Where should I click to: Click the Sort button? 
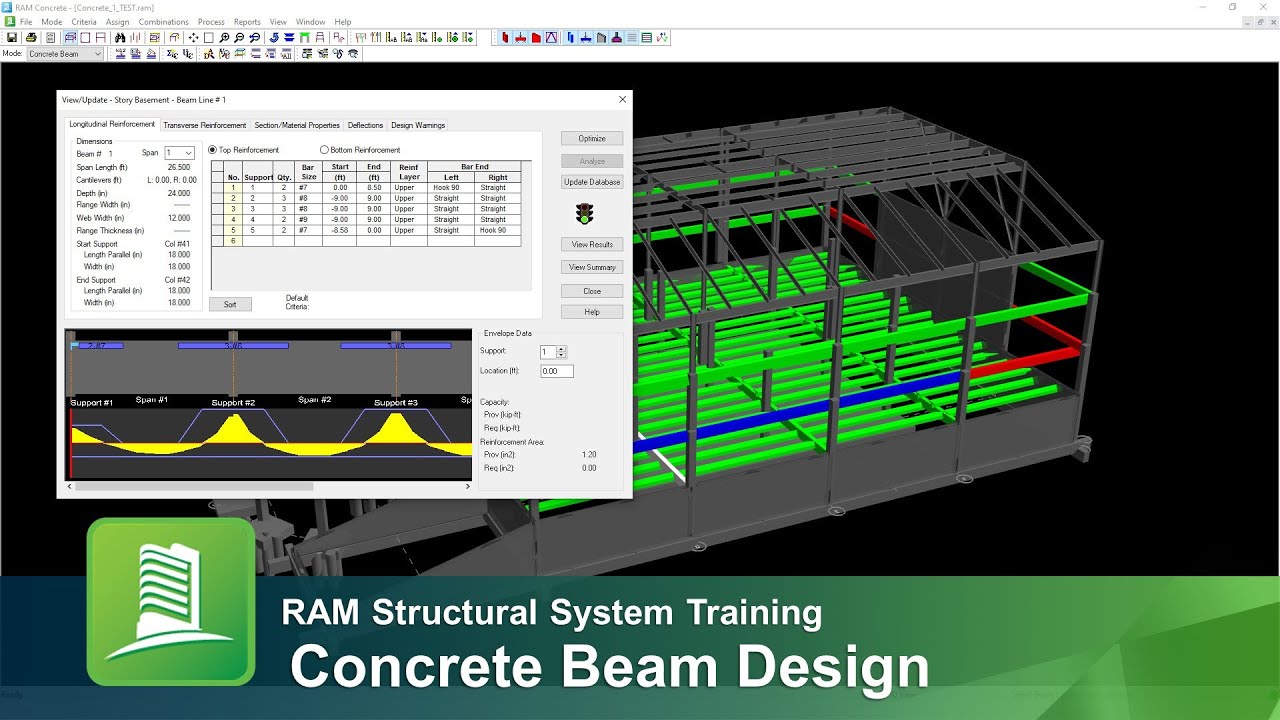[x=230, y=304]
